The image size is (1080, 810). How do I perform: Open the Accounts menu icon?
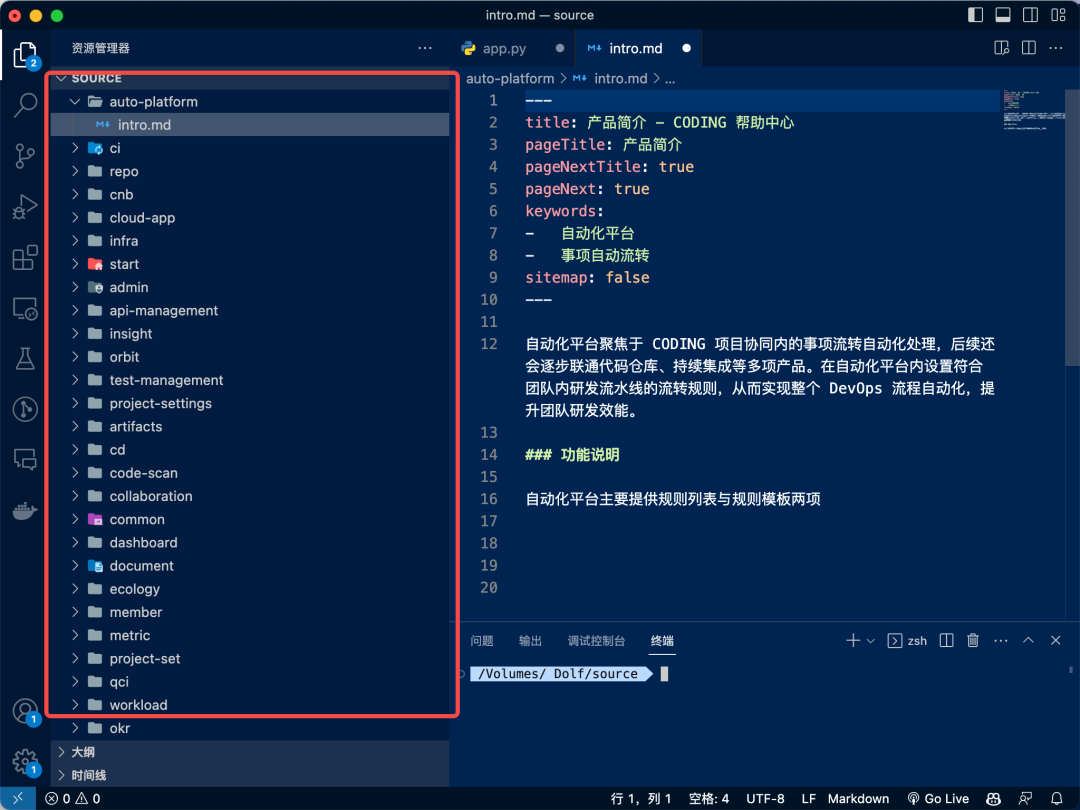point(25,711)
